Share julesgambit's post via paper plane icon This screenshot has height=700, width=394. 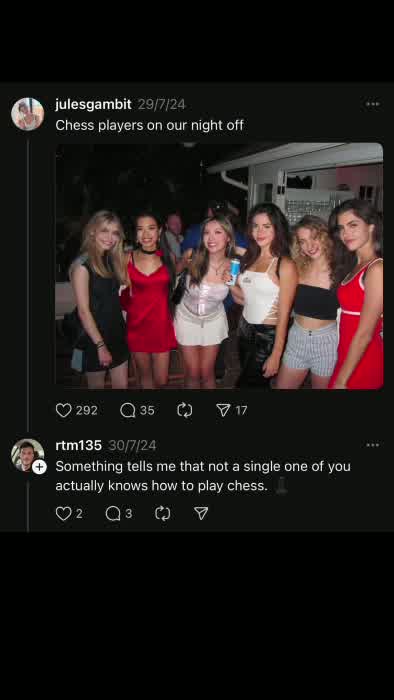tap(223, 410)
